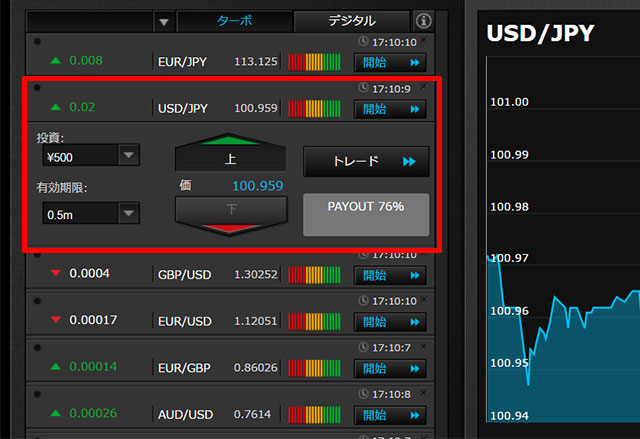Click the clock icon on the EUR/USD row
This screenshot has height=439, width=640.
pos(363,300)
